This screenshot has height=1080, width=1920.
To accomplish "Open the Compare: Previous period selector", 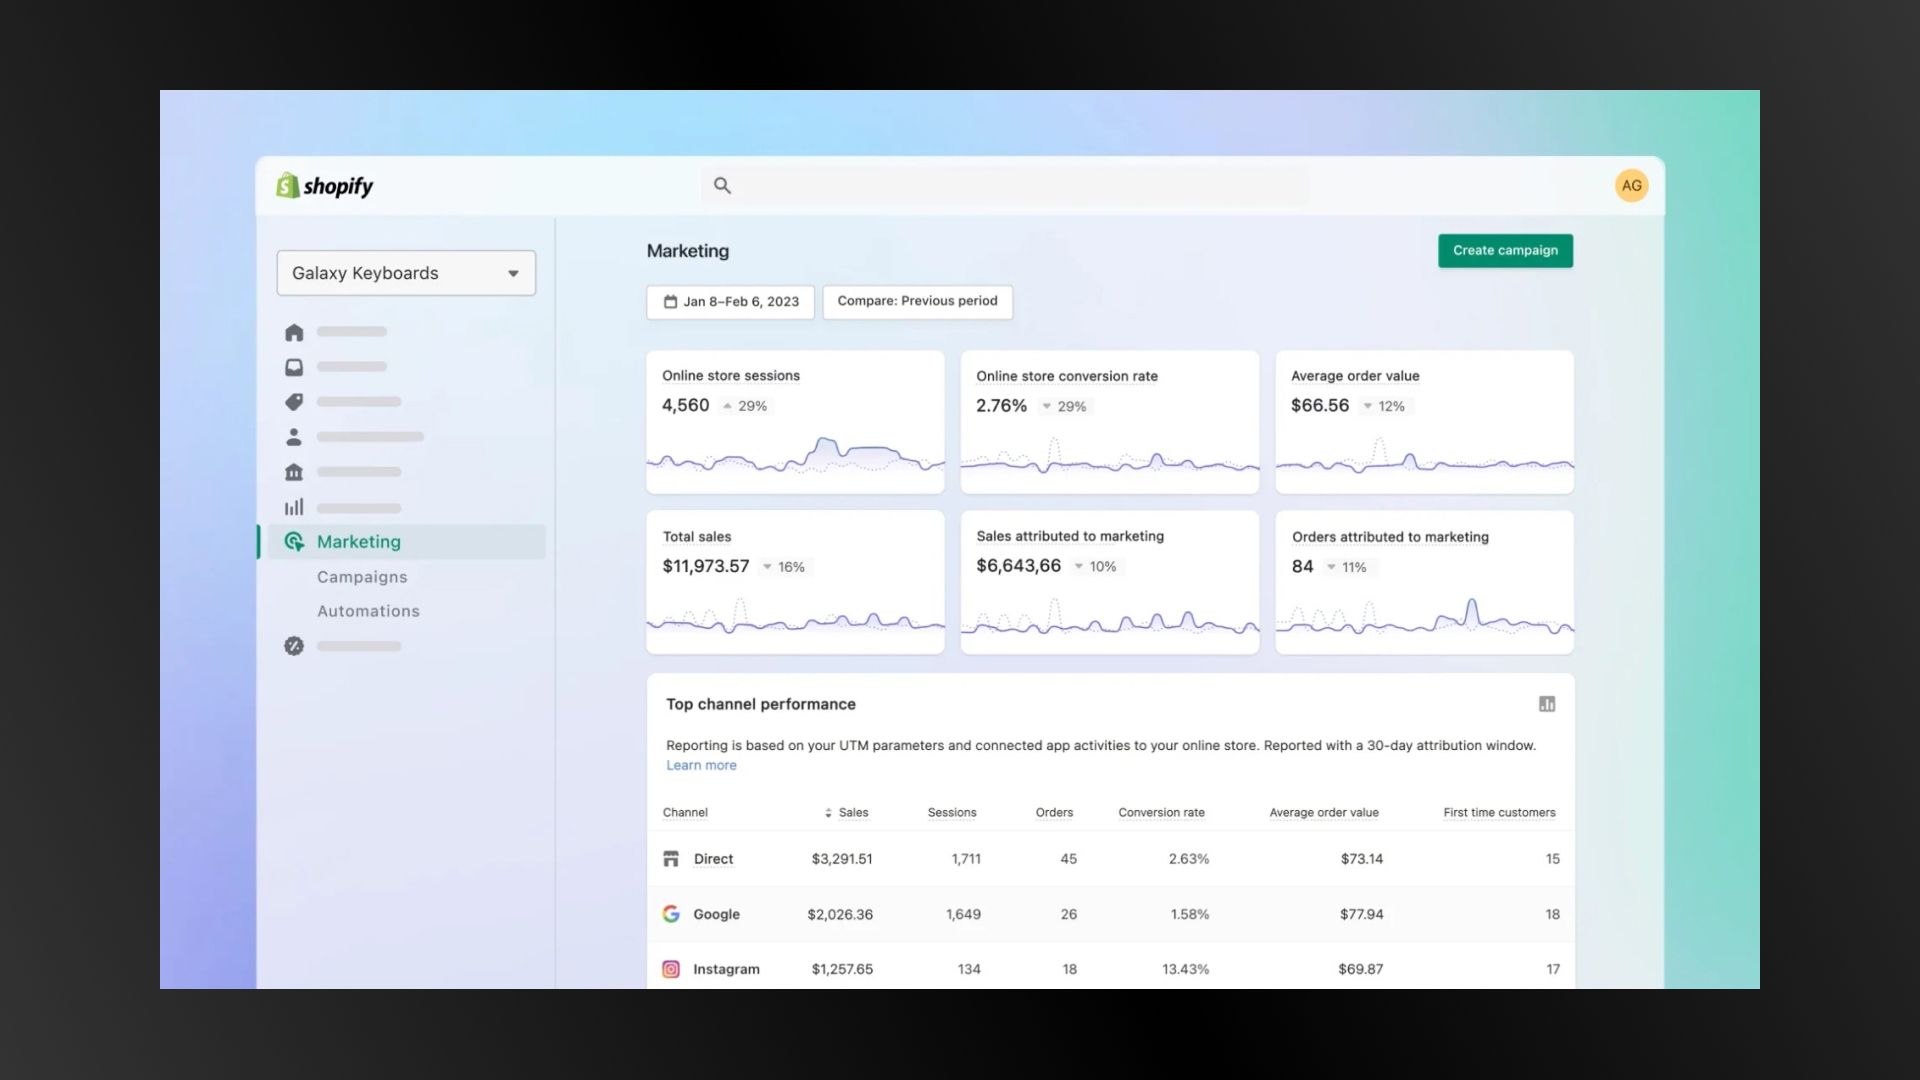I will [x=917, y=301].
